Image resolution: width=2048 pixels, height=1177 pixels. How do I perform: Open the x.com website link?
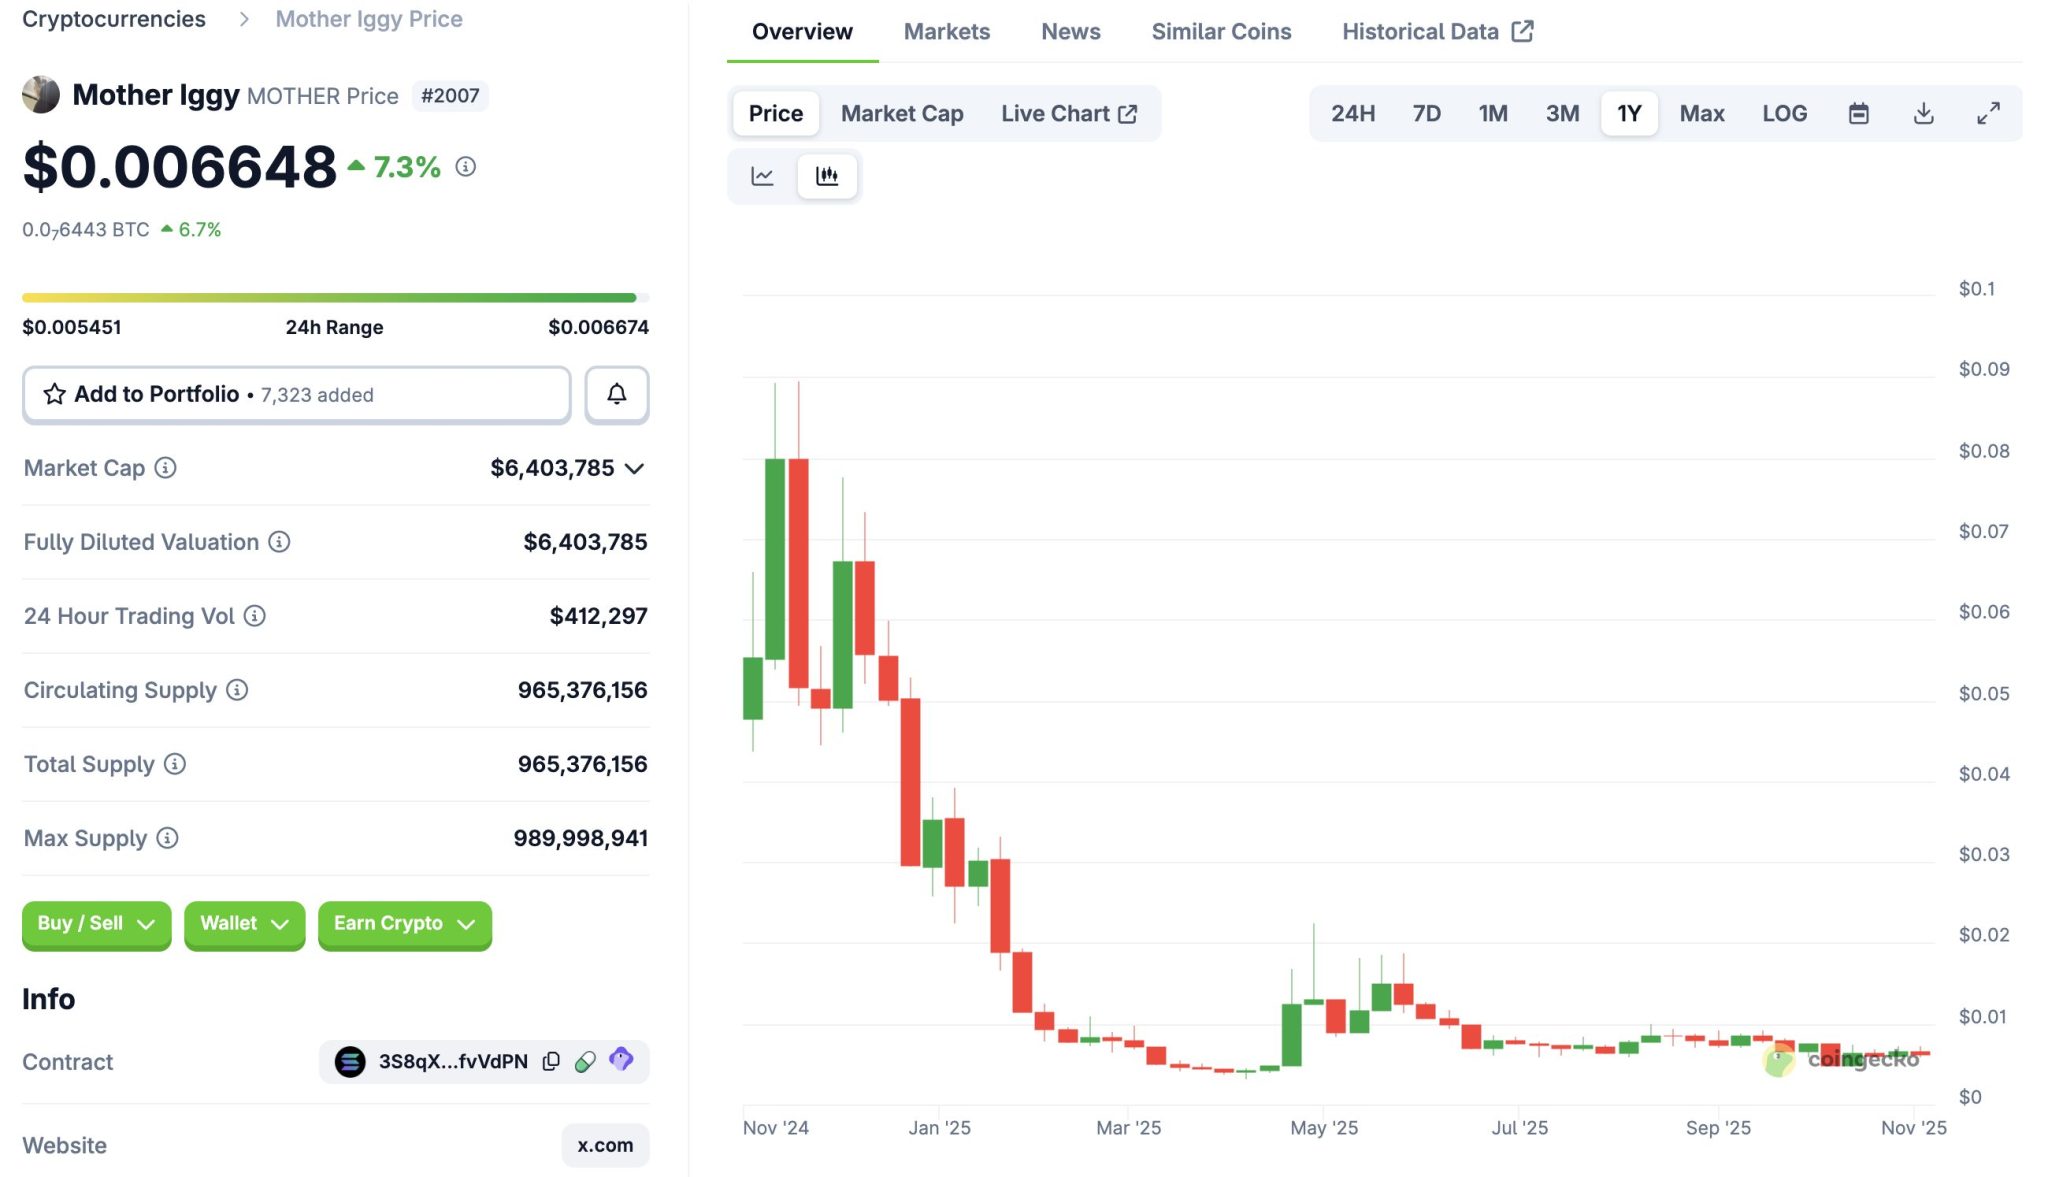point(605,1145)
